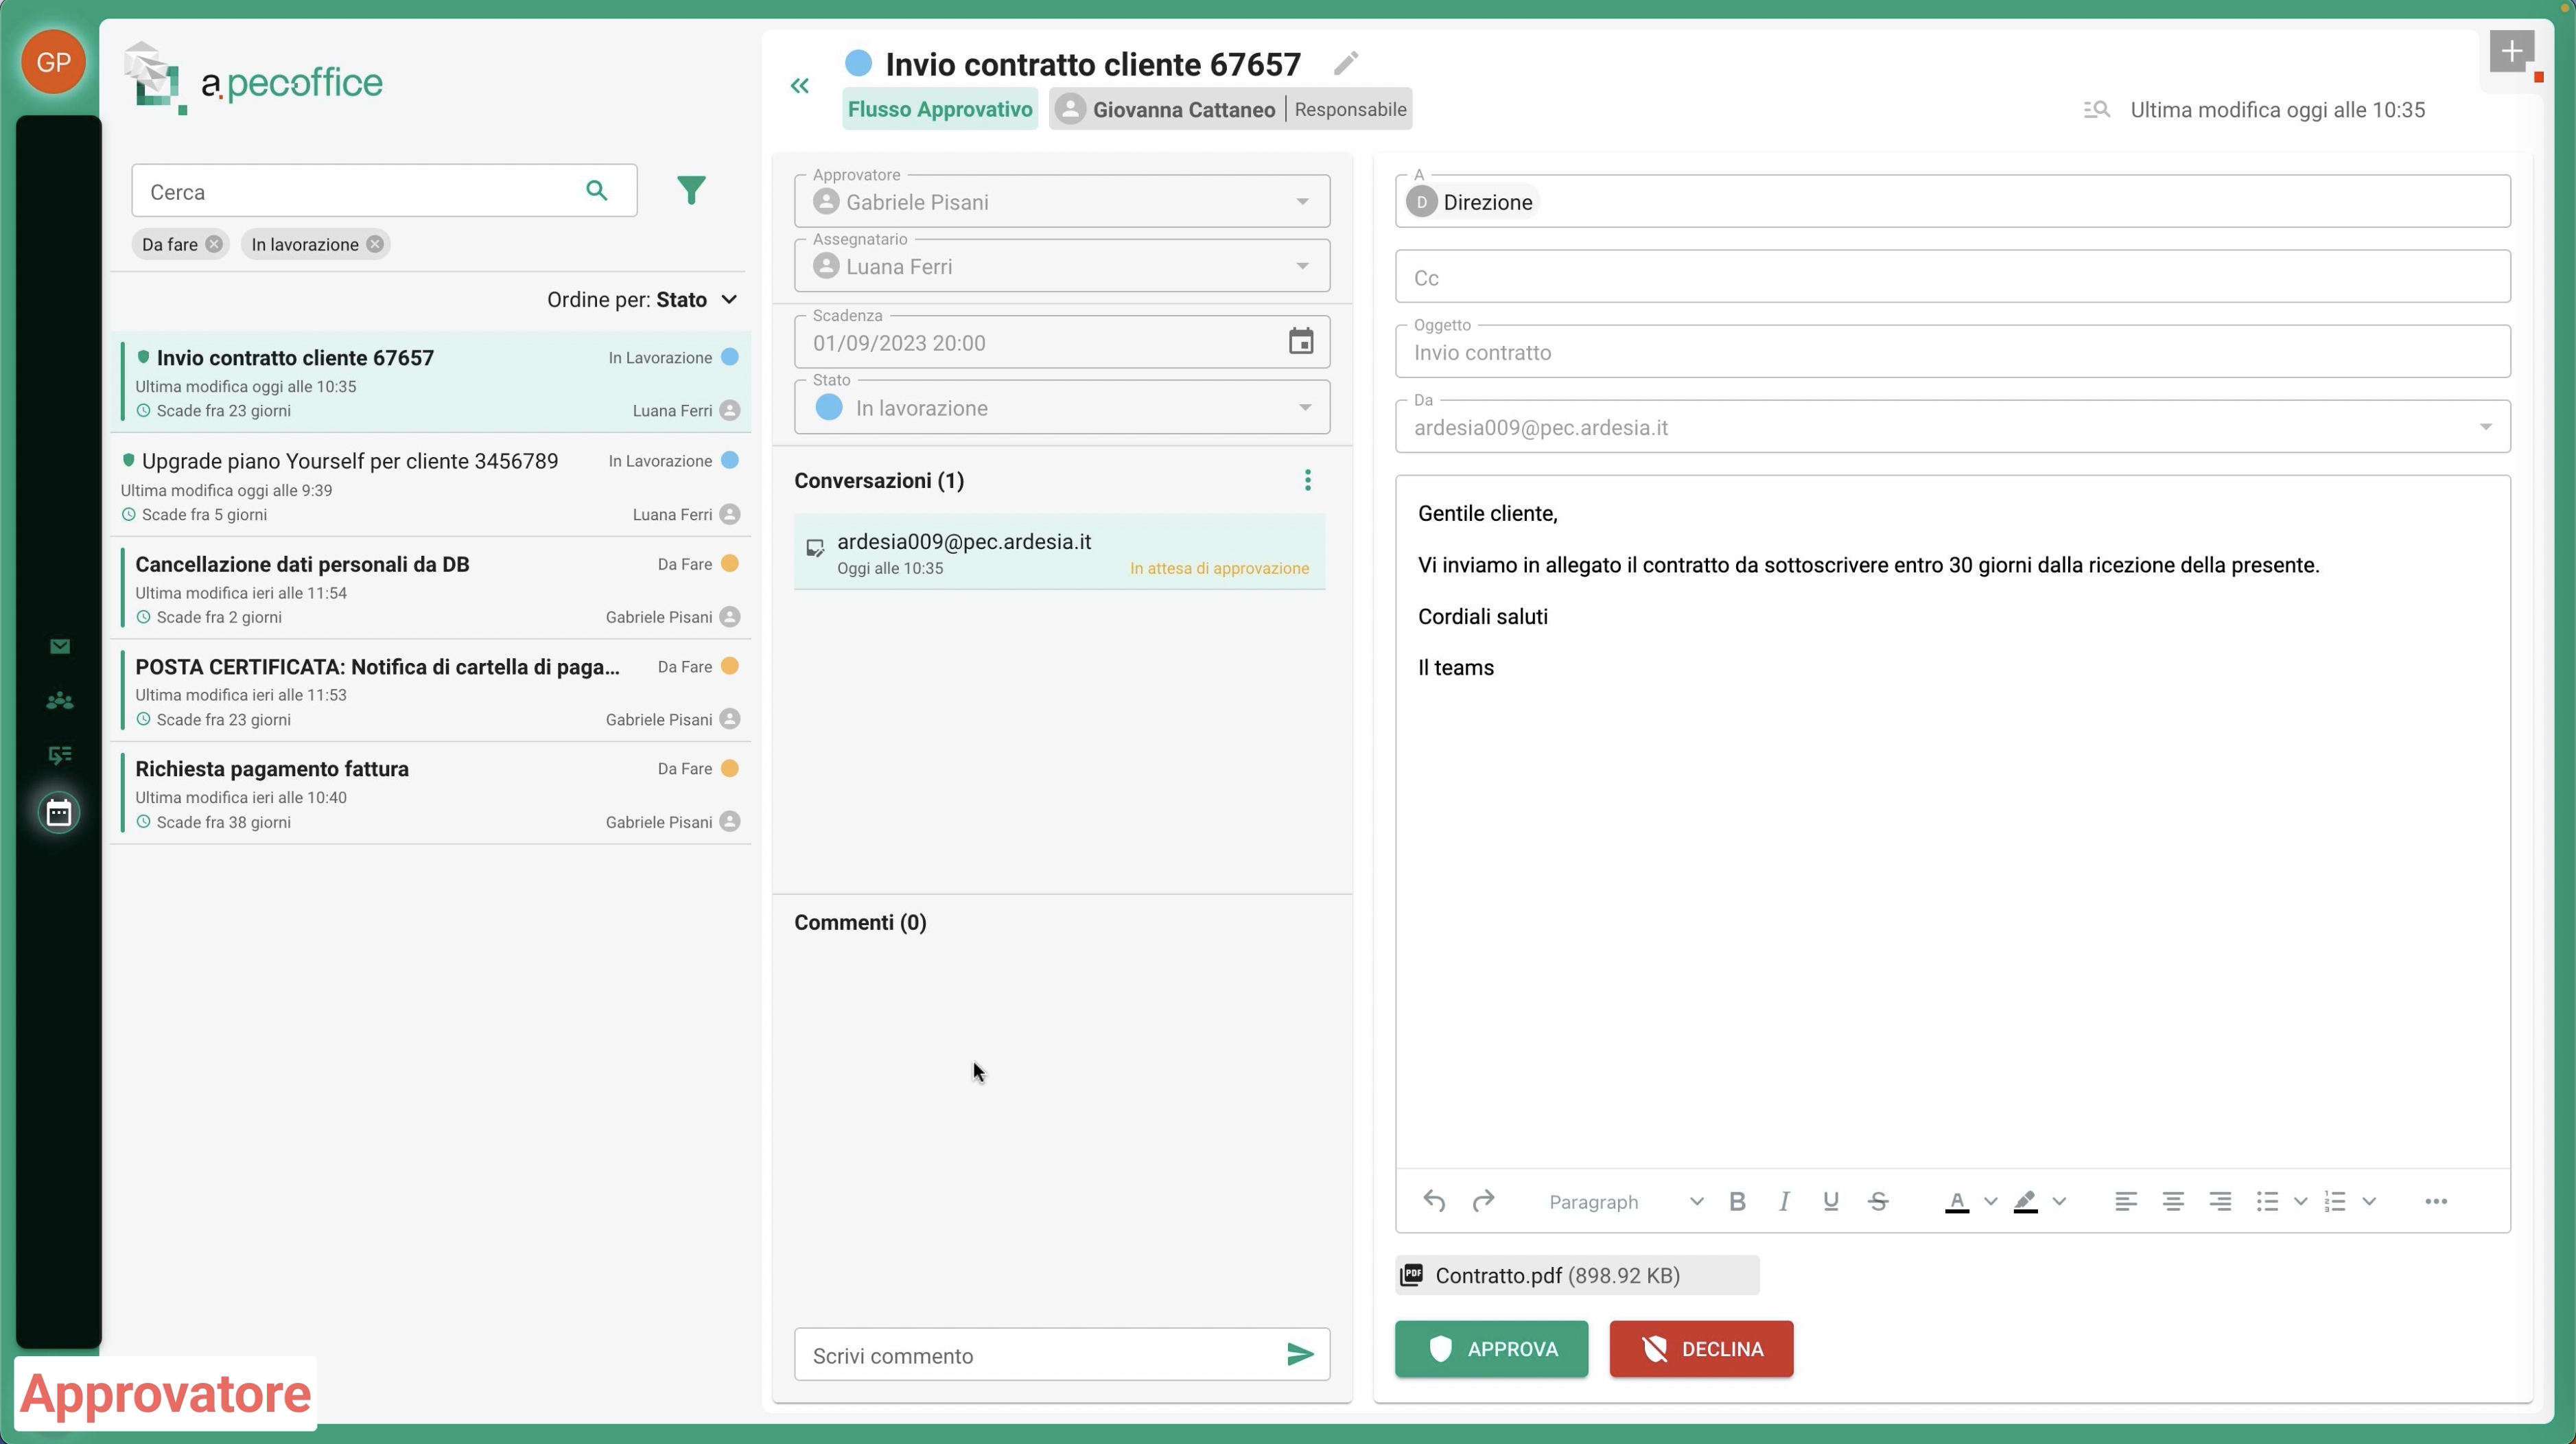This screenshot has width=2576, height=1444.
Task: Select task POSTA CERTIFICATA Notifica di cartella
Action: point(431,692)
